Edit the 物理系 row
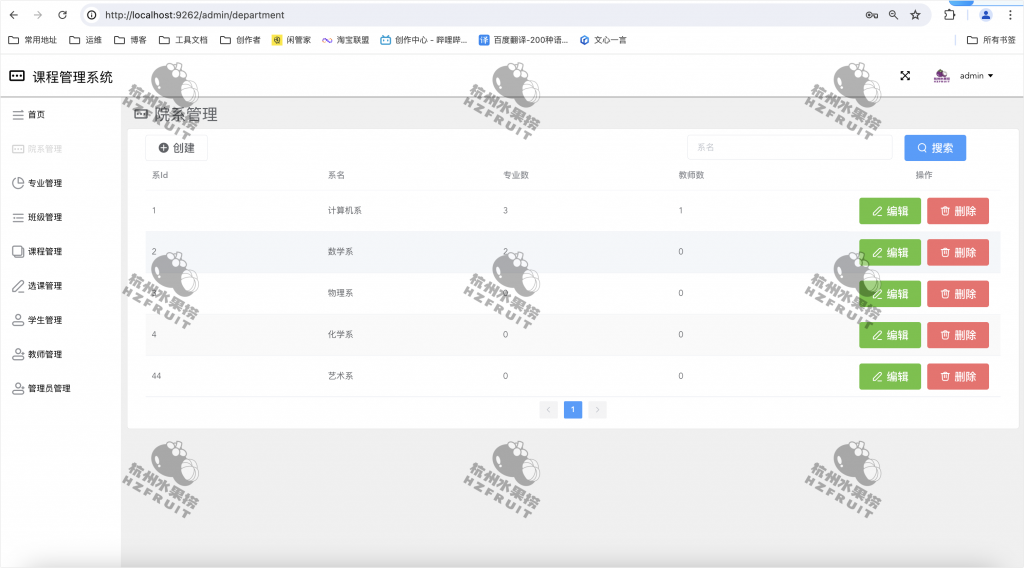The image size is (1024, 568). pyautogui.click(x=889, y=294)
